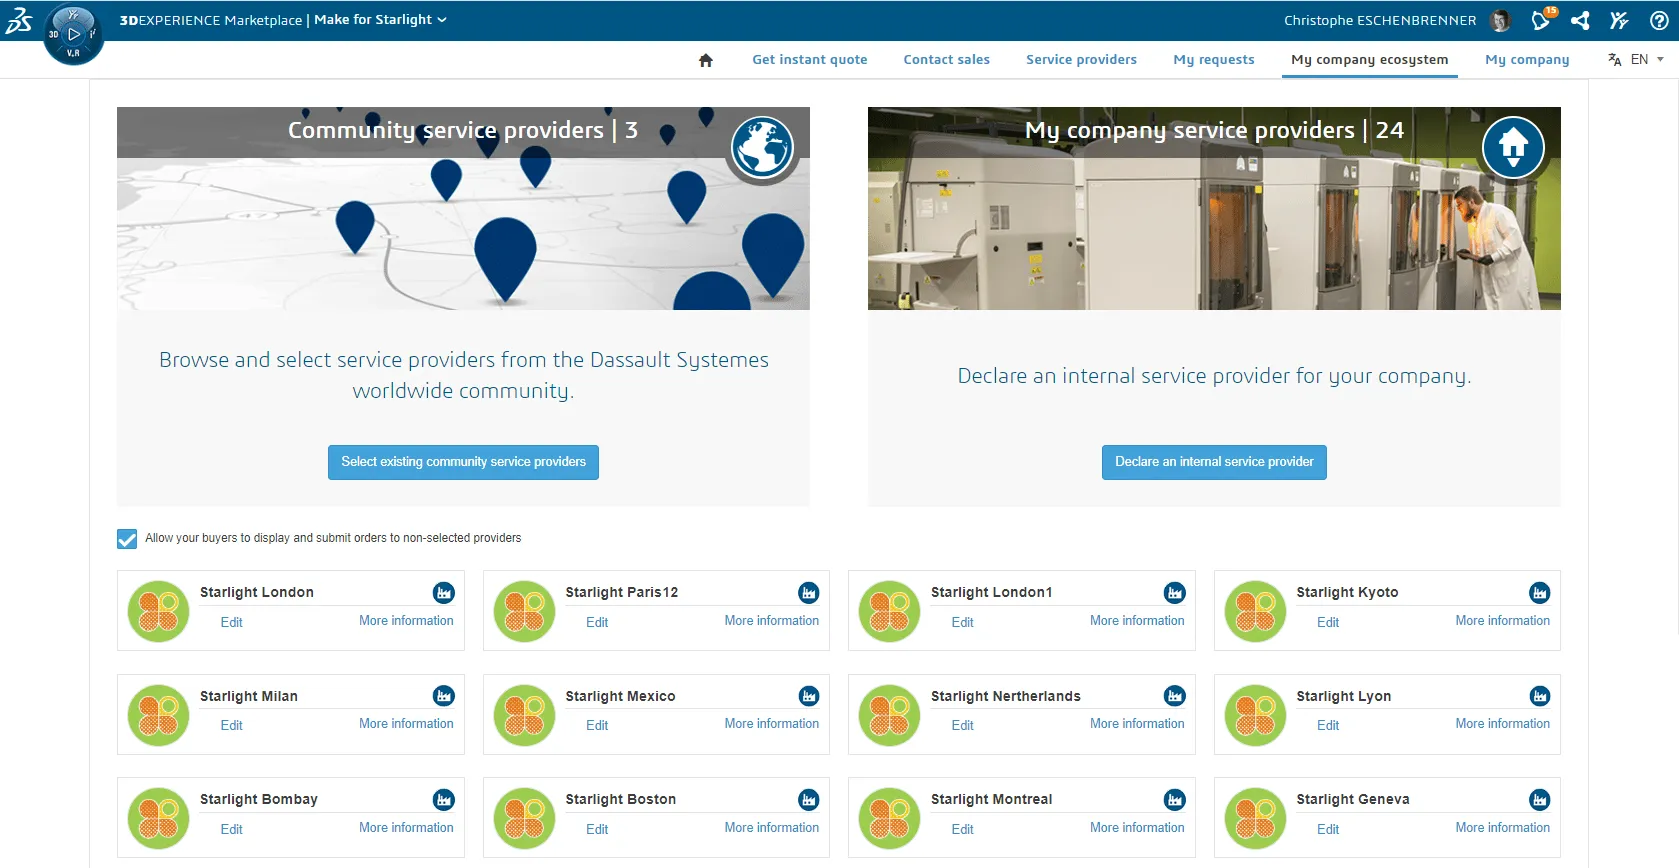Click factory icon on Starlight Lyon card
The height and width of the screenshot is (868, 1679).
click(x=1540, y=696)
